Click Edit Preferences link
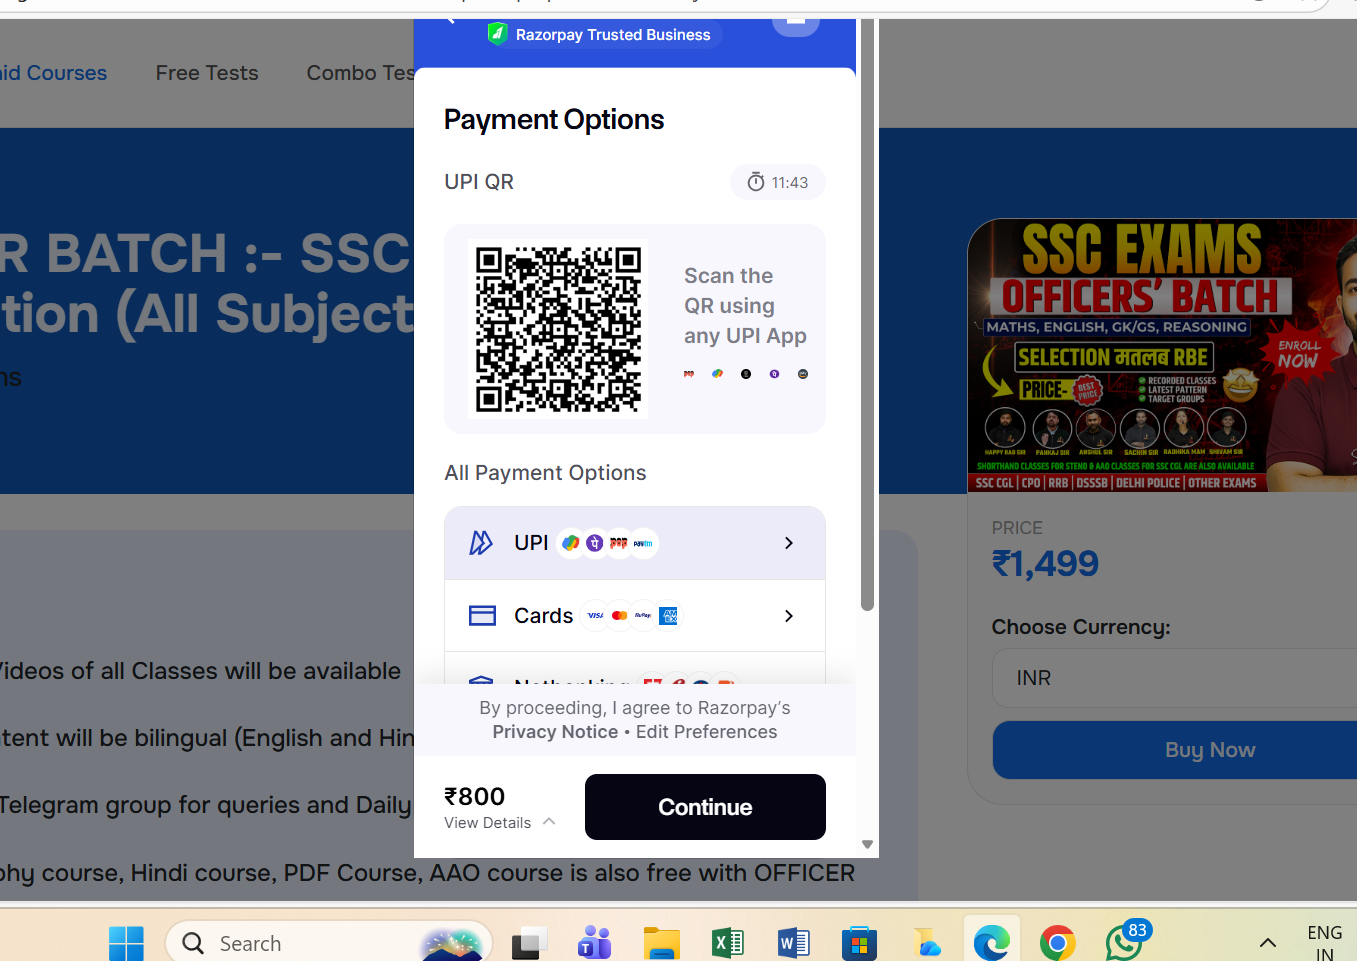The height and width of the screenshot is (961, 1357). [706, 732]
